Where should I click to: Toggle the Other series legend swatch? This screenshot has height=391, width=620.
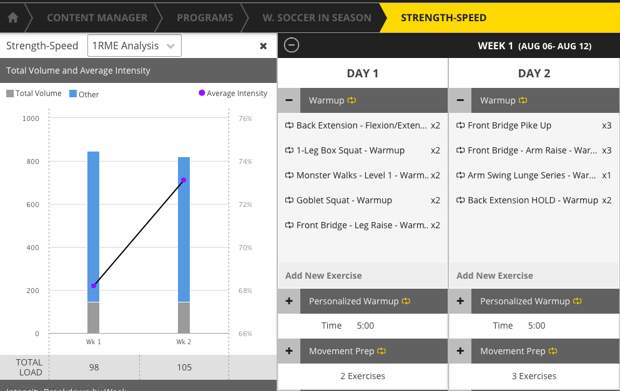(x=73, y=94)
